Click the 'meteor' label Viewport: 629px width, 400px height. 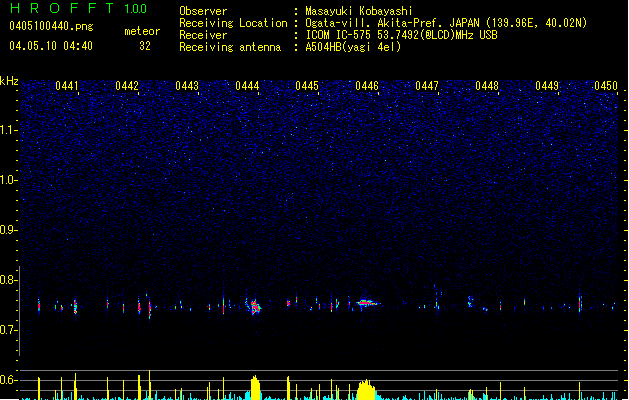click(x=142, y=31)
